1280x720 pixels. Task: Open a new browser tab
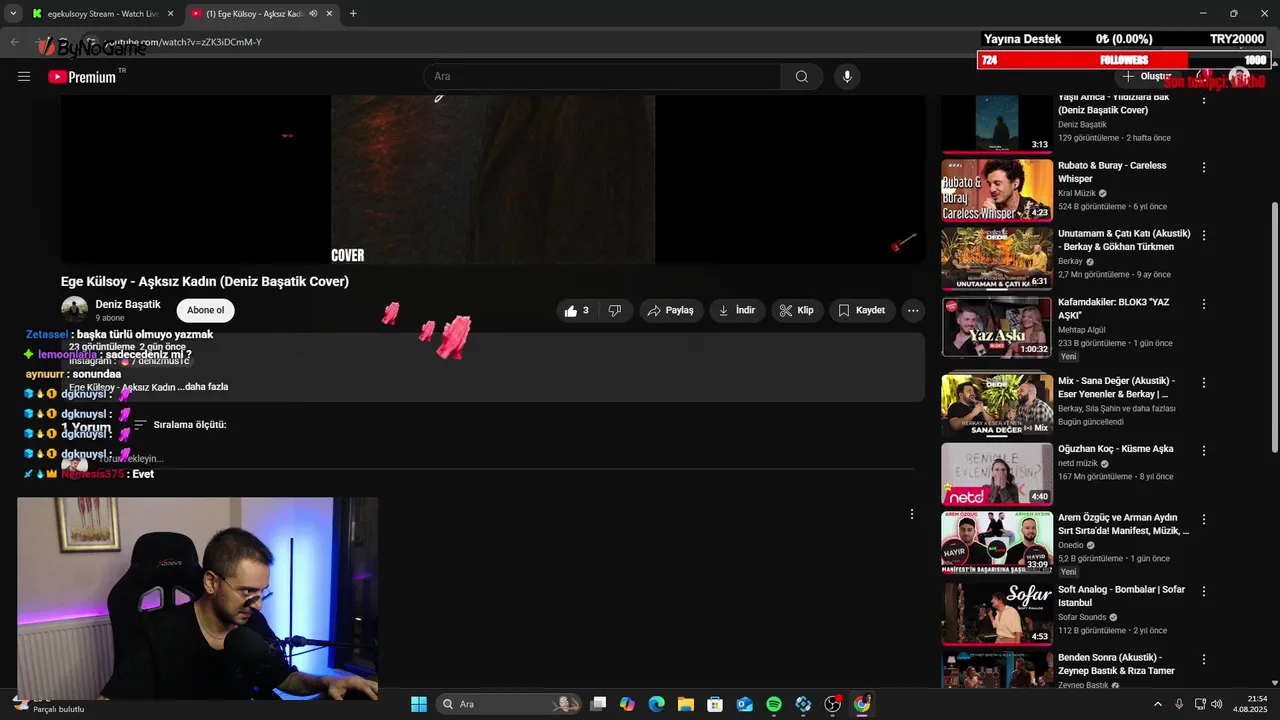coord(353,14)
